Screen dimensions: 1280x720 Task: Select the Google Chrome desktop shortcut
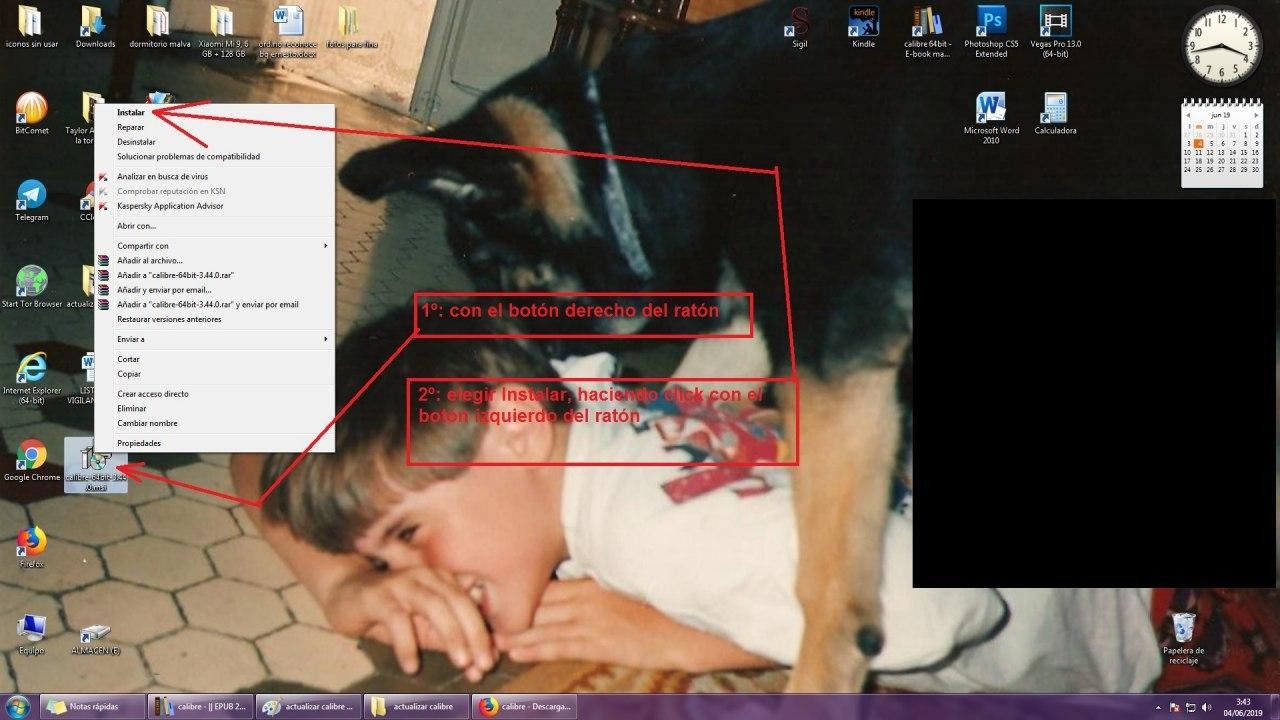point(32,461)
